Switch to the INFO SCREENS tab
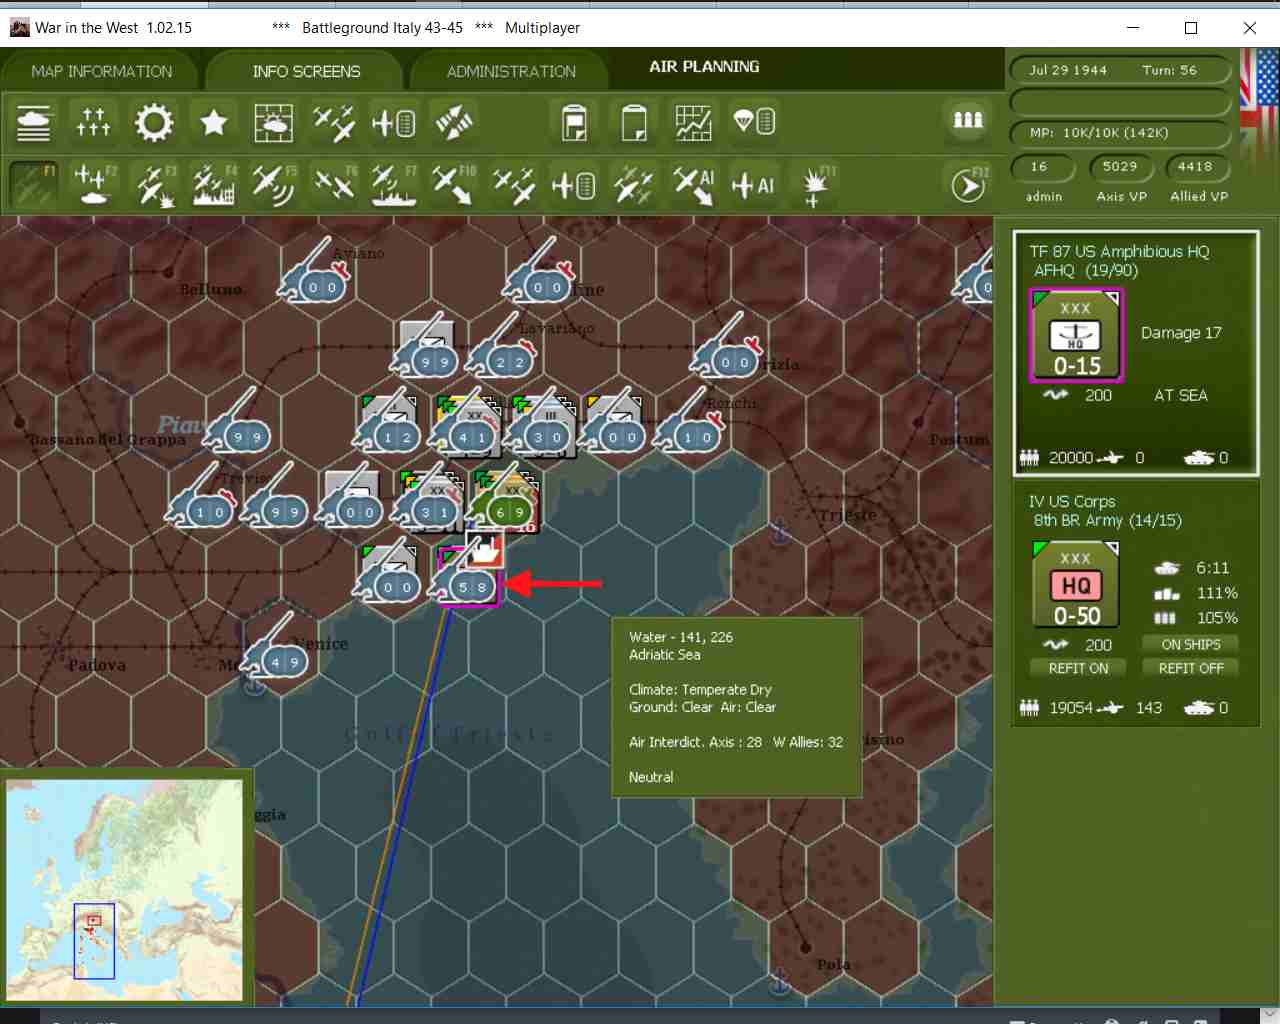Screen dimensions: 1280x1024 pyautogui.click(x=306, y=72)
